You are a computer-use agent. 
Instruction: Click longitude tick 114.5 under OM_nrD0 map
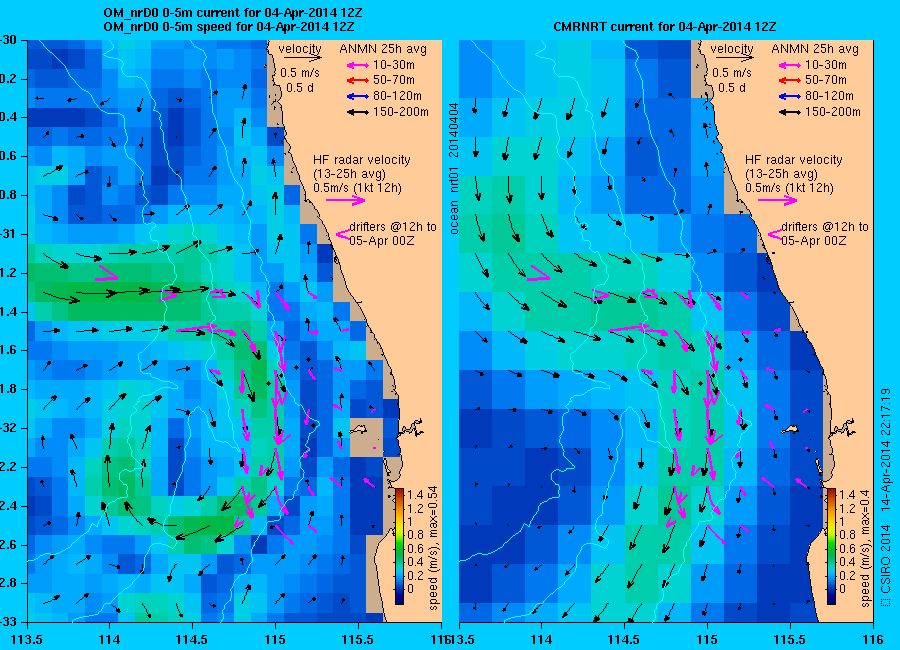pos(192,640)
